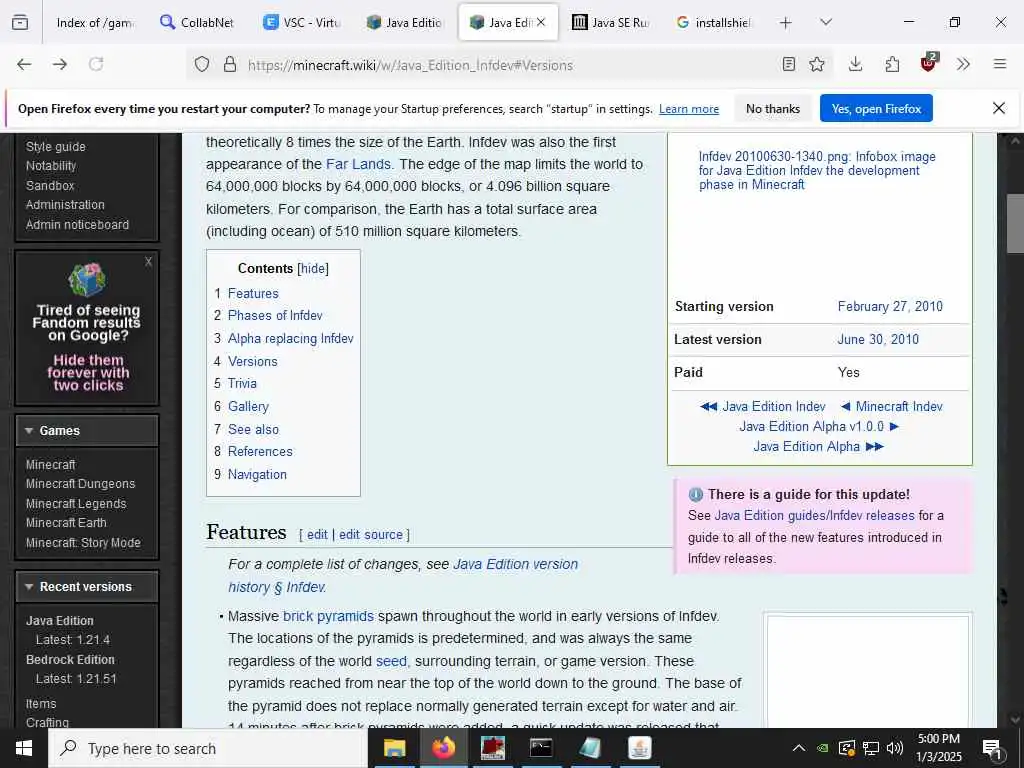Hide the Contents table
Screen dimensions: 1024x768
(x=313, y=268)
